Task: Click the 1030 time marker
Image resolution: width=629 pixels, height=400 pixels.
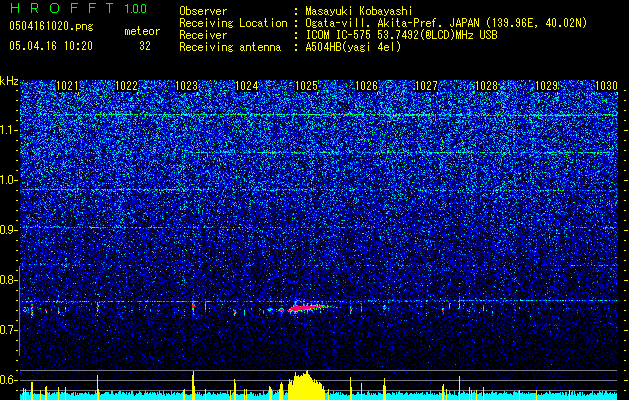Action: [606, 86]
